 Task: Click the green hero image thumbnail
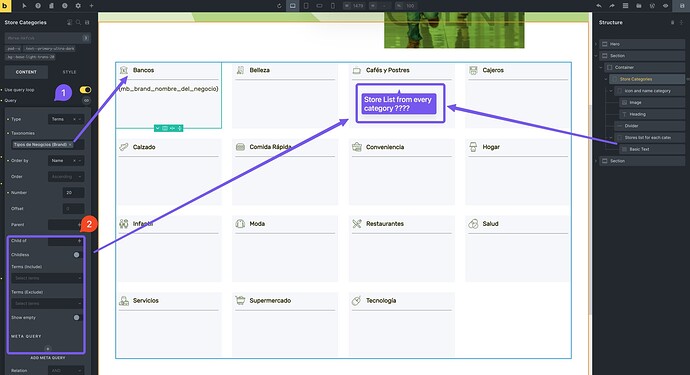pyautogui.click(x=454, y=30)
